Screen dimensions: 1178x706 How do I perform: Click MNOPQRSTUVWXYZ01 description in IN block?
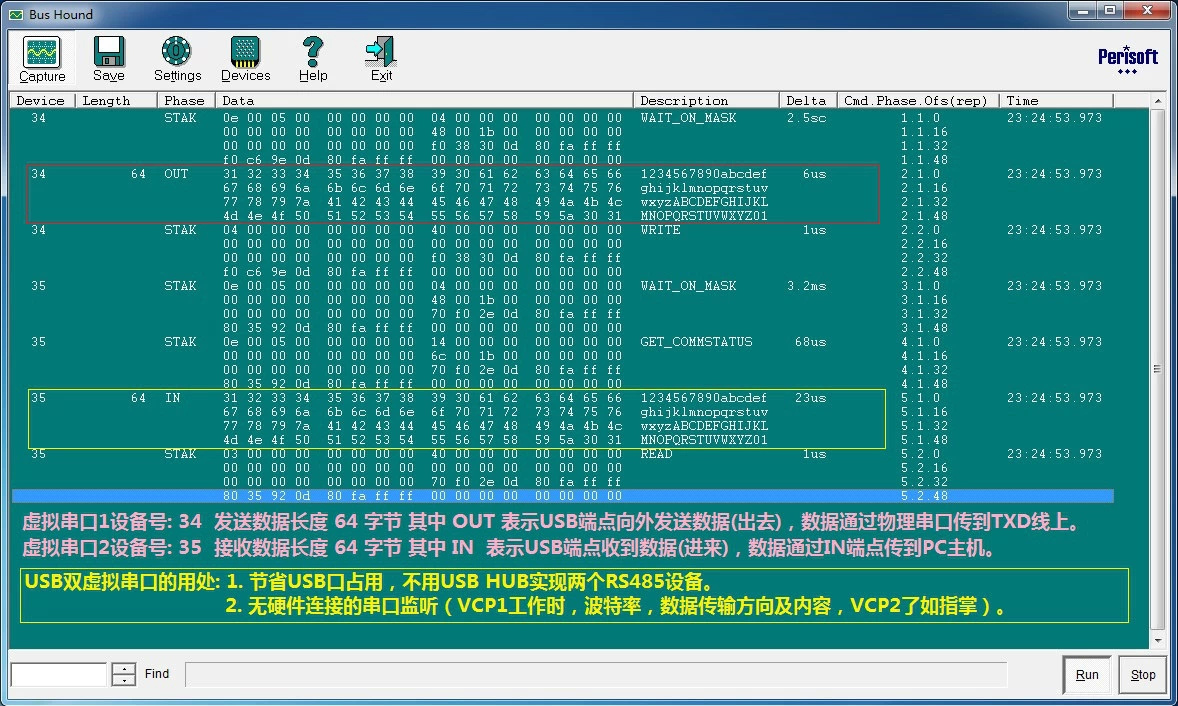click(704, 440)
